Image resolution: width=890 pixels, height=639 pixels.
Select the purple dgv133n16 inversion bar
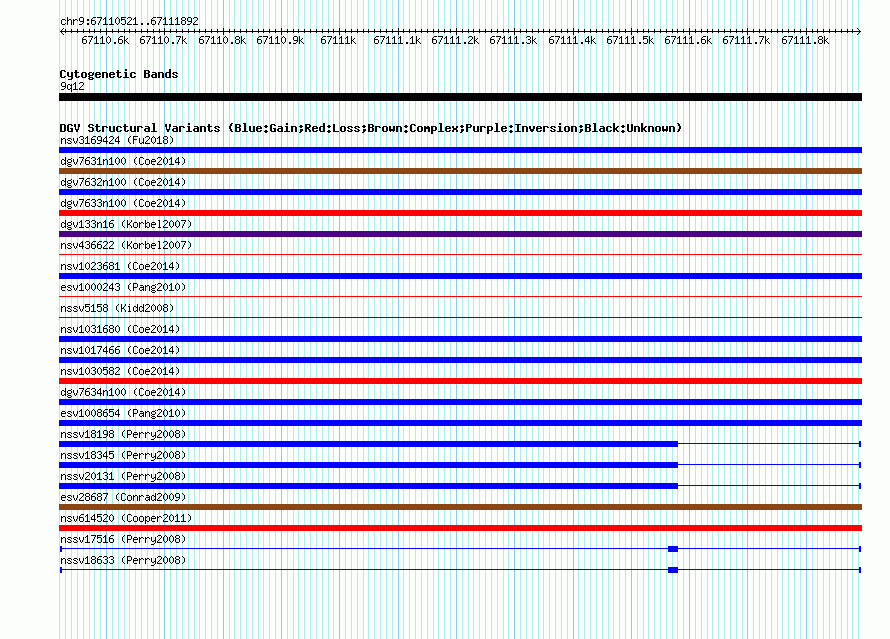[460, 234]
